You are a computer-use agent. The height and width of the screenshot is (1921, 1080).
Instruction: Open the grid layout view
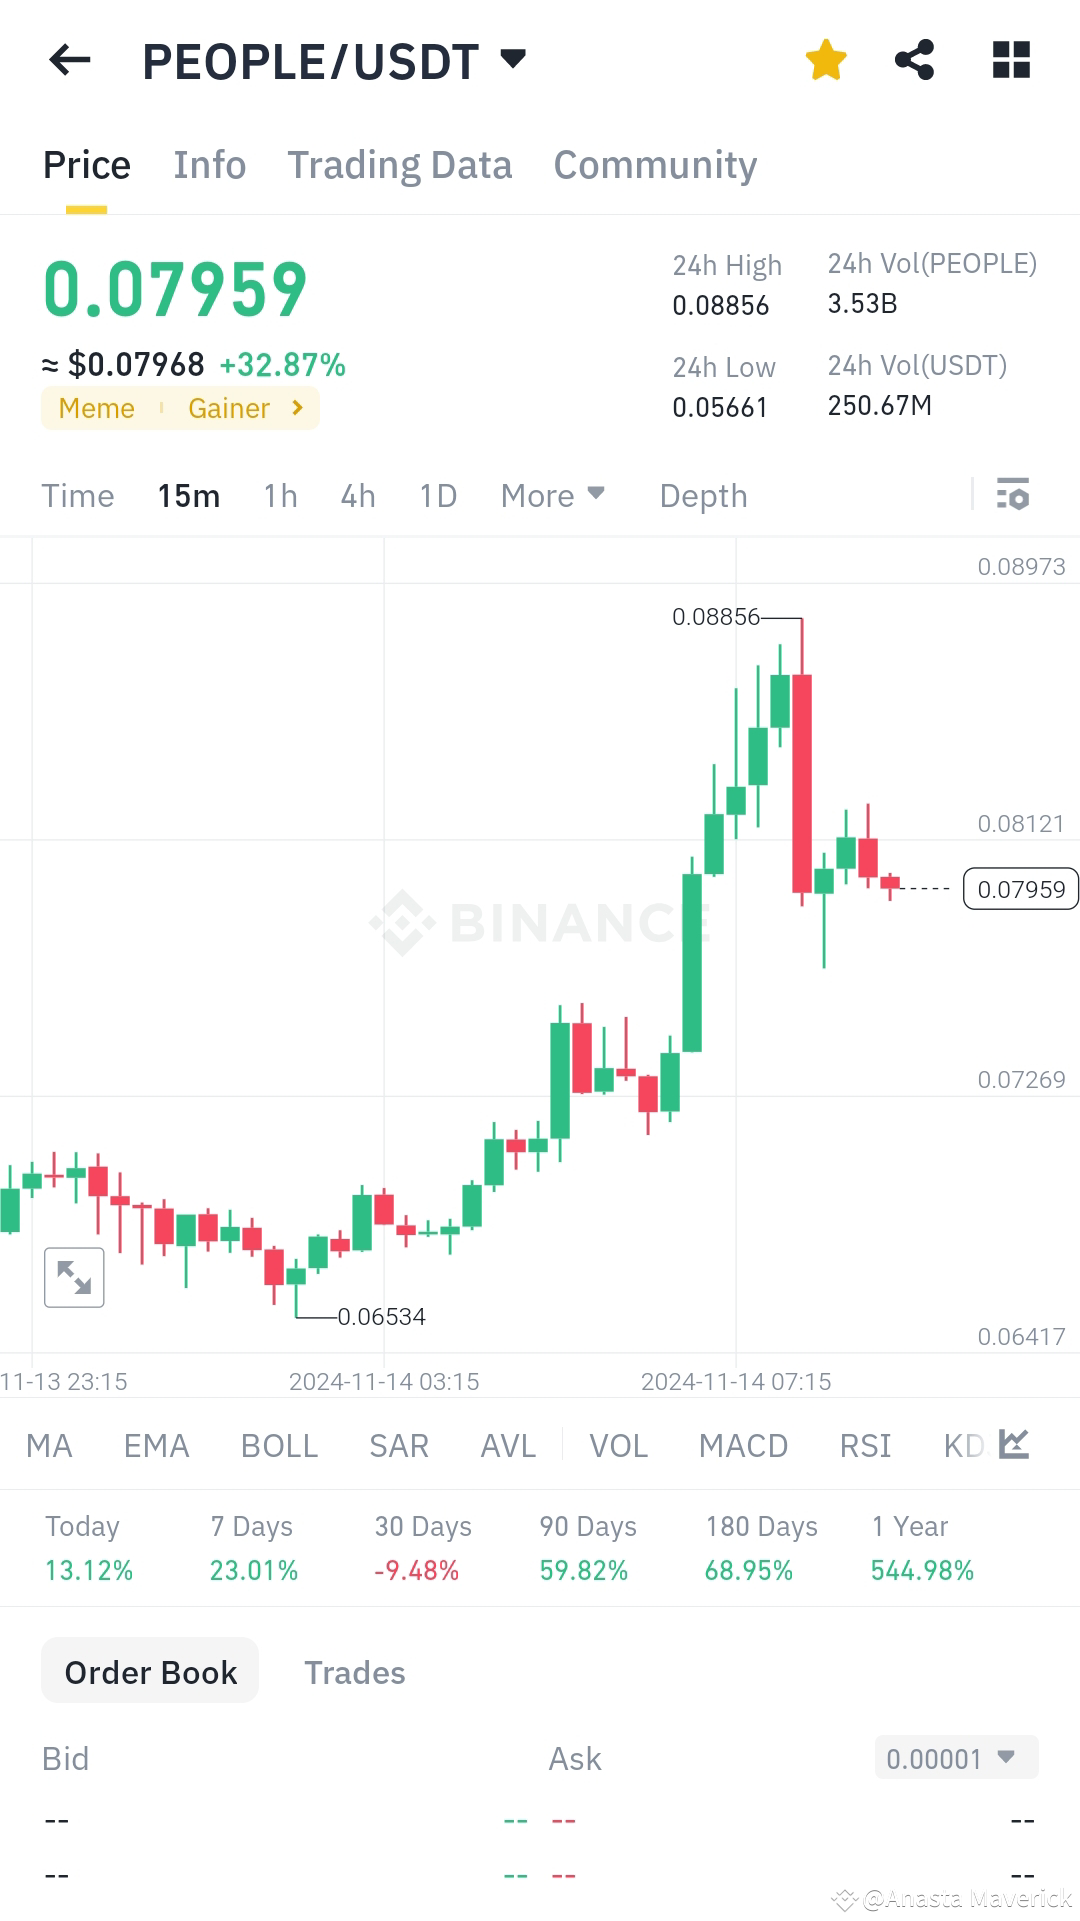(x=1010, y=59)
